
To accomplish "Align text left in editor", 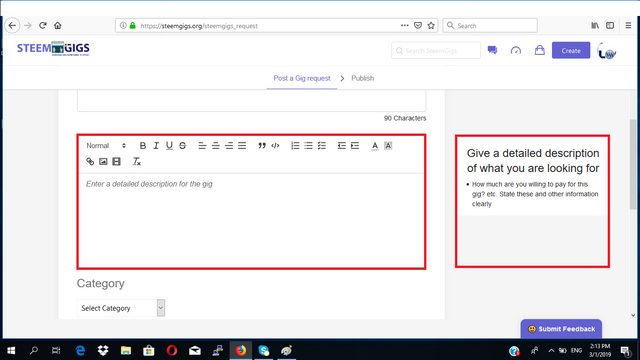I will click(x=202, y=145).
